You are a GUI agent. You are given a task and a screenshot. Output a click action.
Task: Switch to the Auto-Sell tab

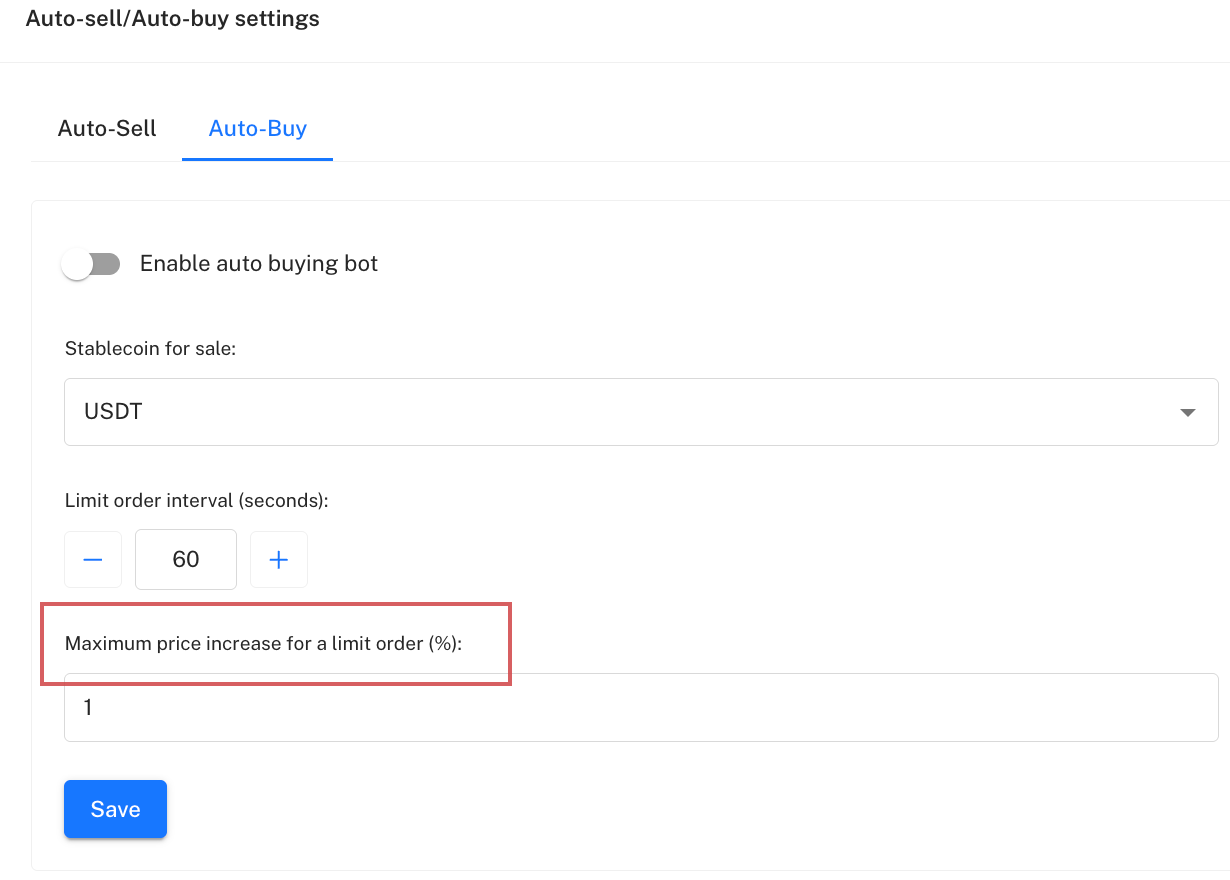(107, 129)
